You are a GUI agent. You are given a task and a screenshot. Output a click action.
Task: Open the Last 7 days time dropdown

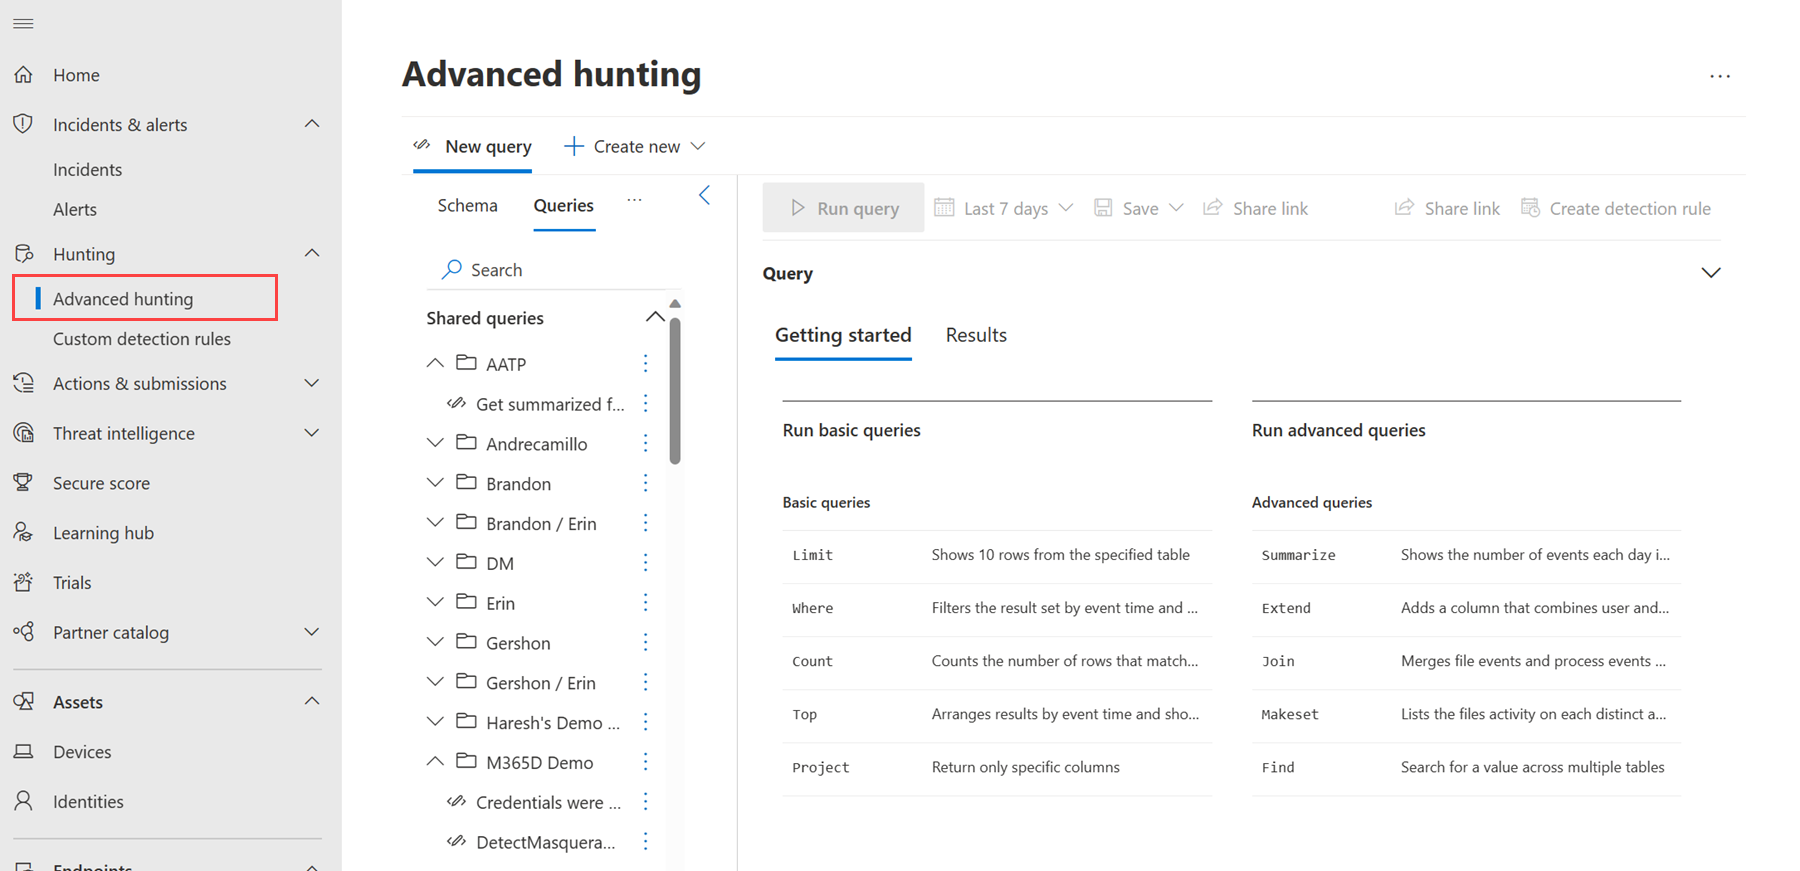click(1004, 208)
